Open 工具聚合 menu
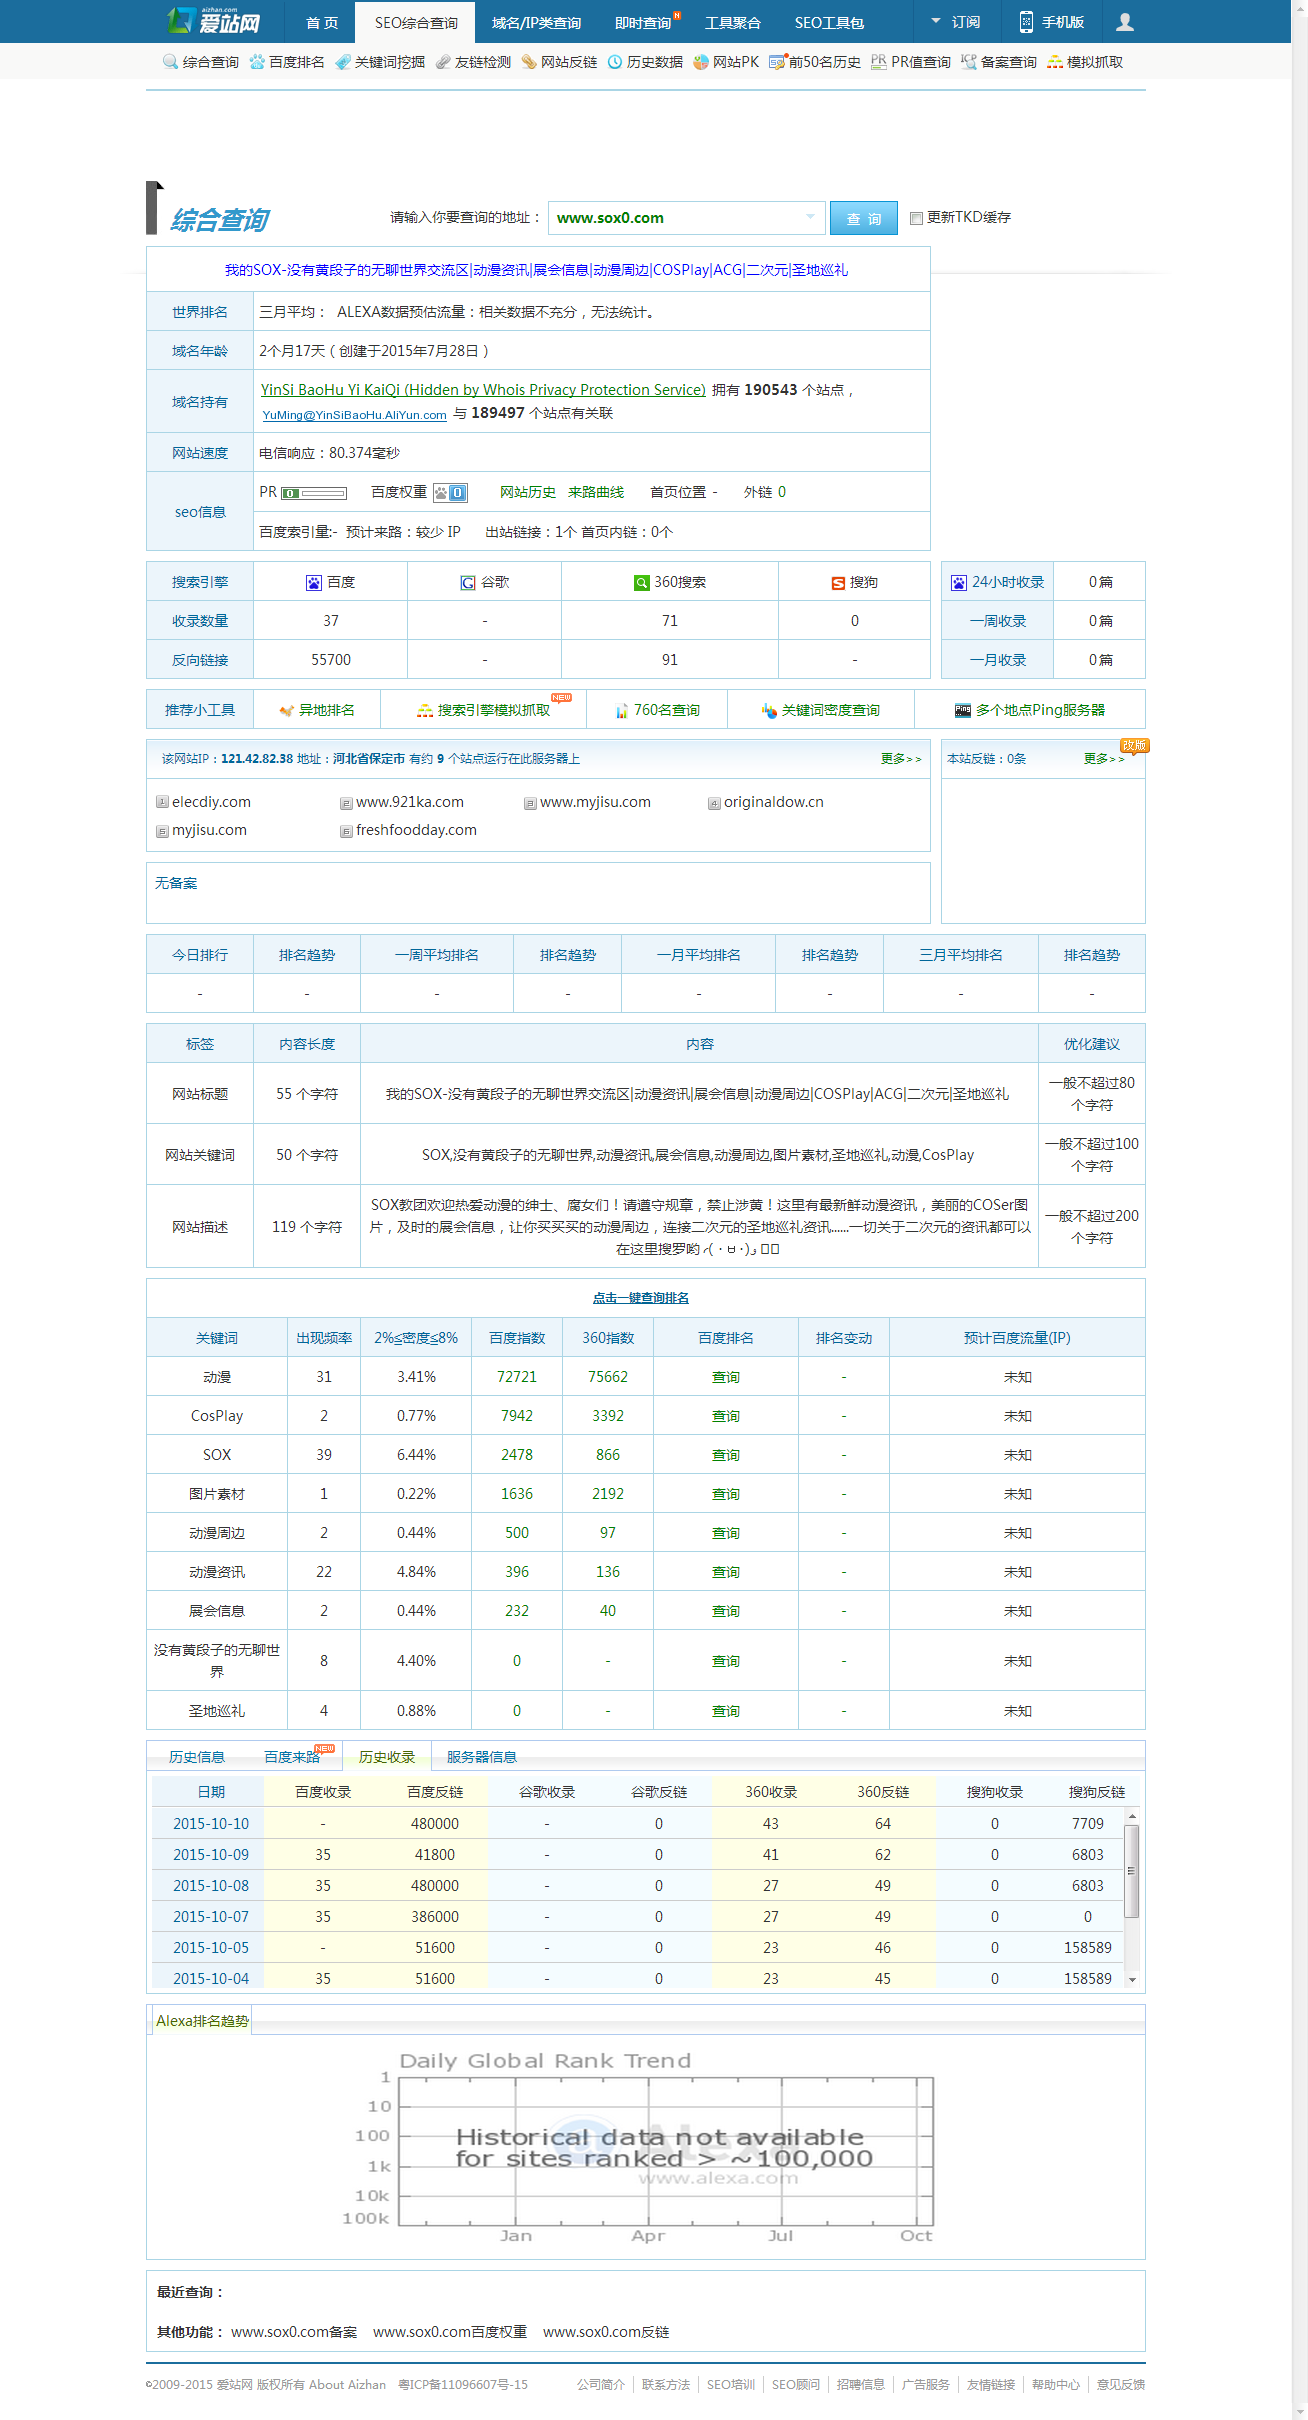This screenshot has width=1308, height=2420. [733, 22]
